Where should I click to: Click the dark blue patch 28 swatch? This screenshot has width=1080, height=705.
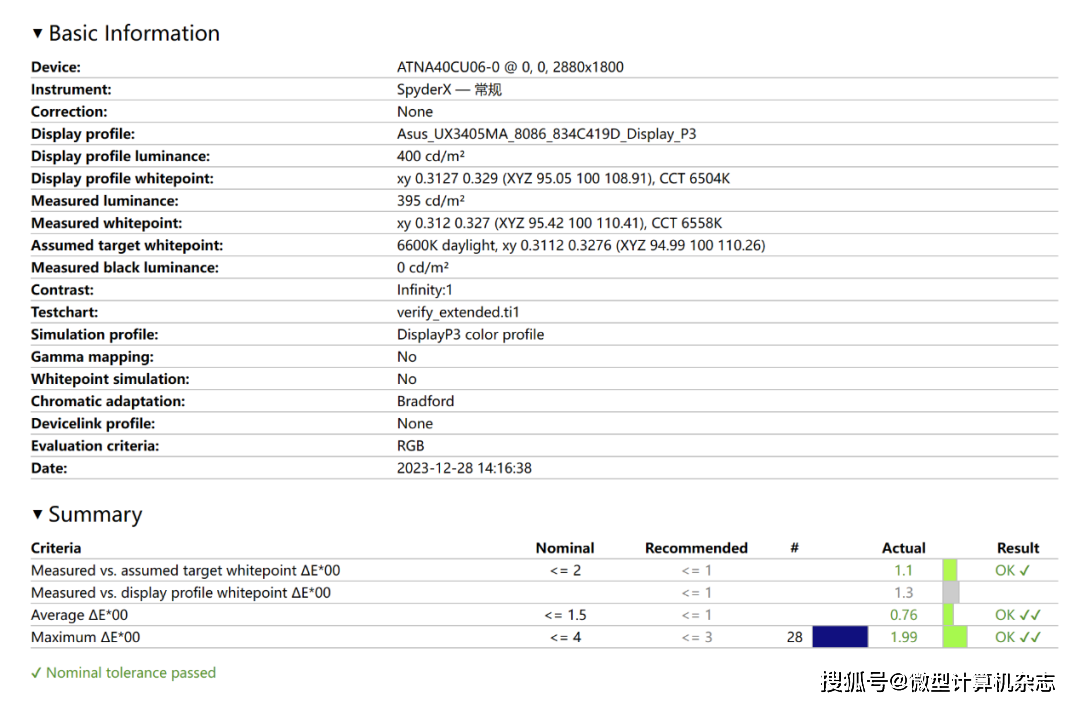tap(839, 637)
